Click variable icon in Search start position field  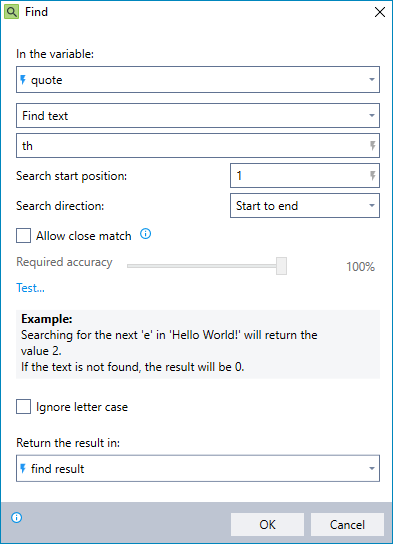(x=373, y=176)
